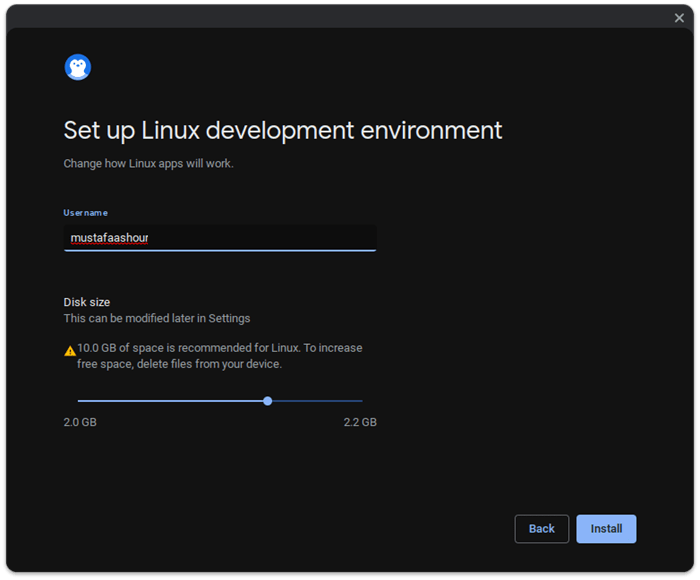Screen dimensions: 700x580
Task: Click the yellow disk space warning icon
Action: point(70,351)
